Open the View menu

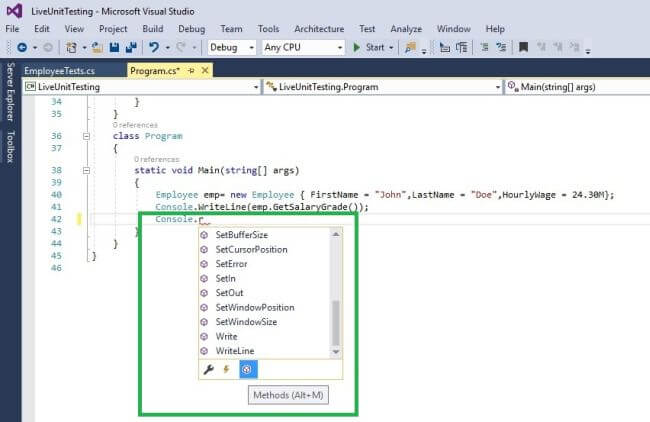[x=74, y=29]
